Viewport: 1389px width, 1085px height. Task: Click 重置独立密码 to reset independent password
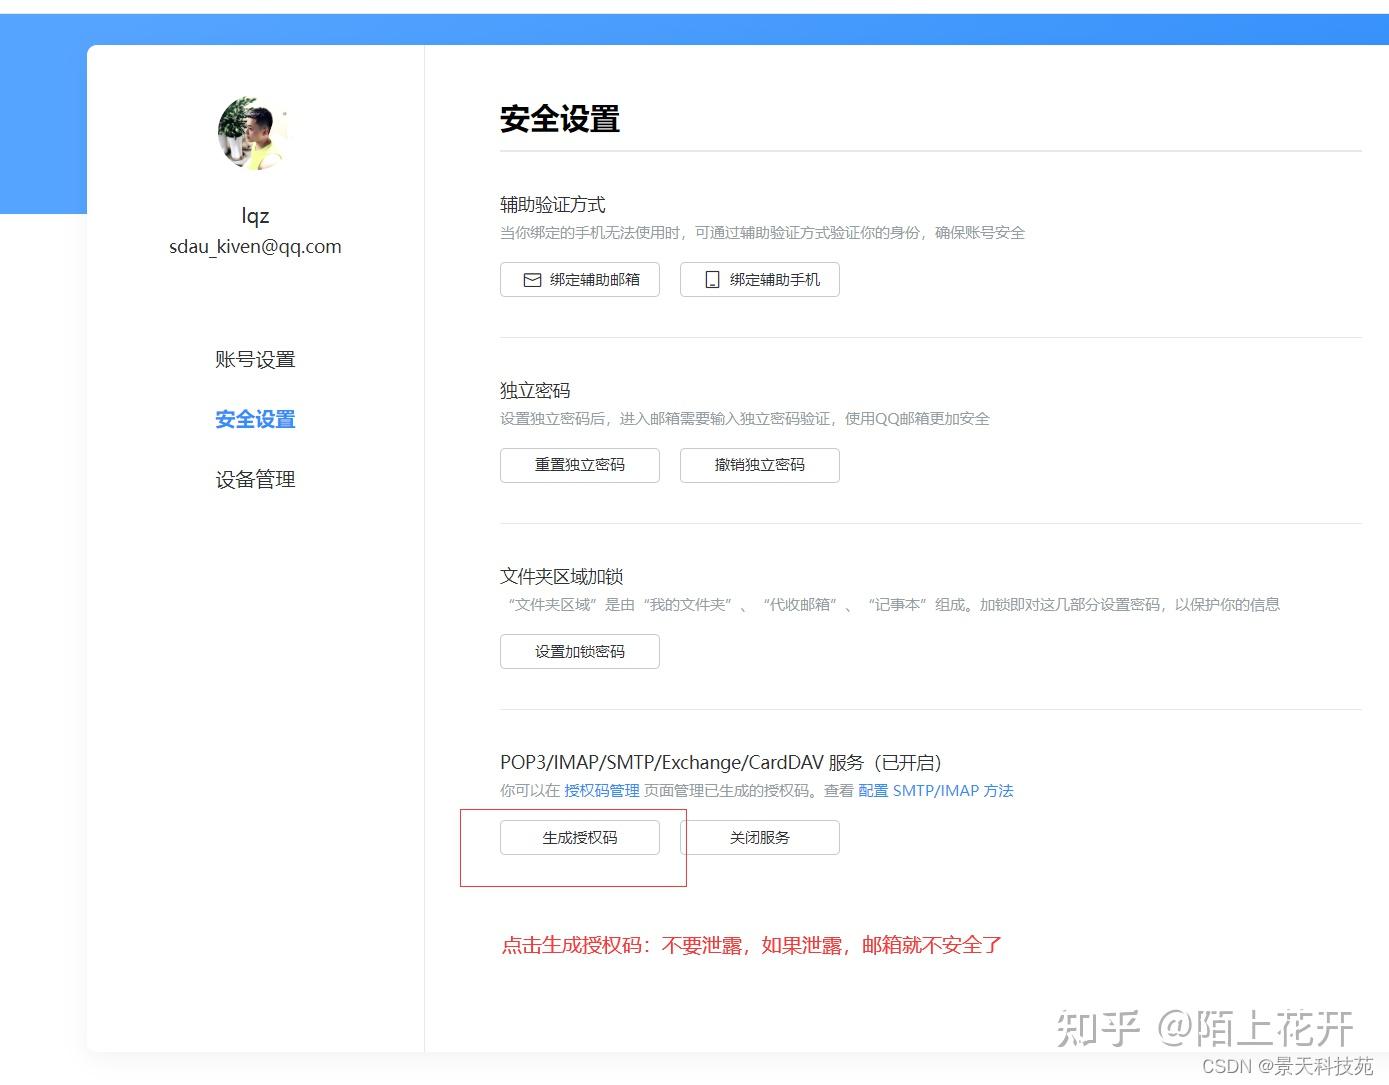[579, 465]
